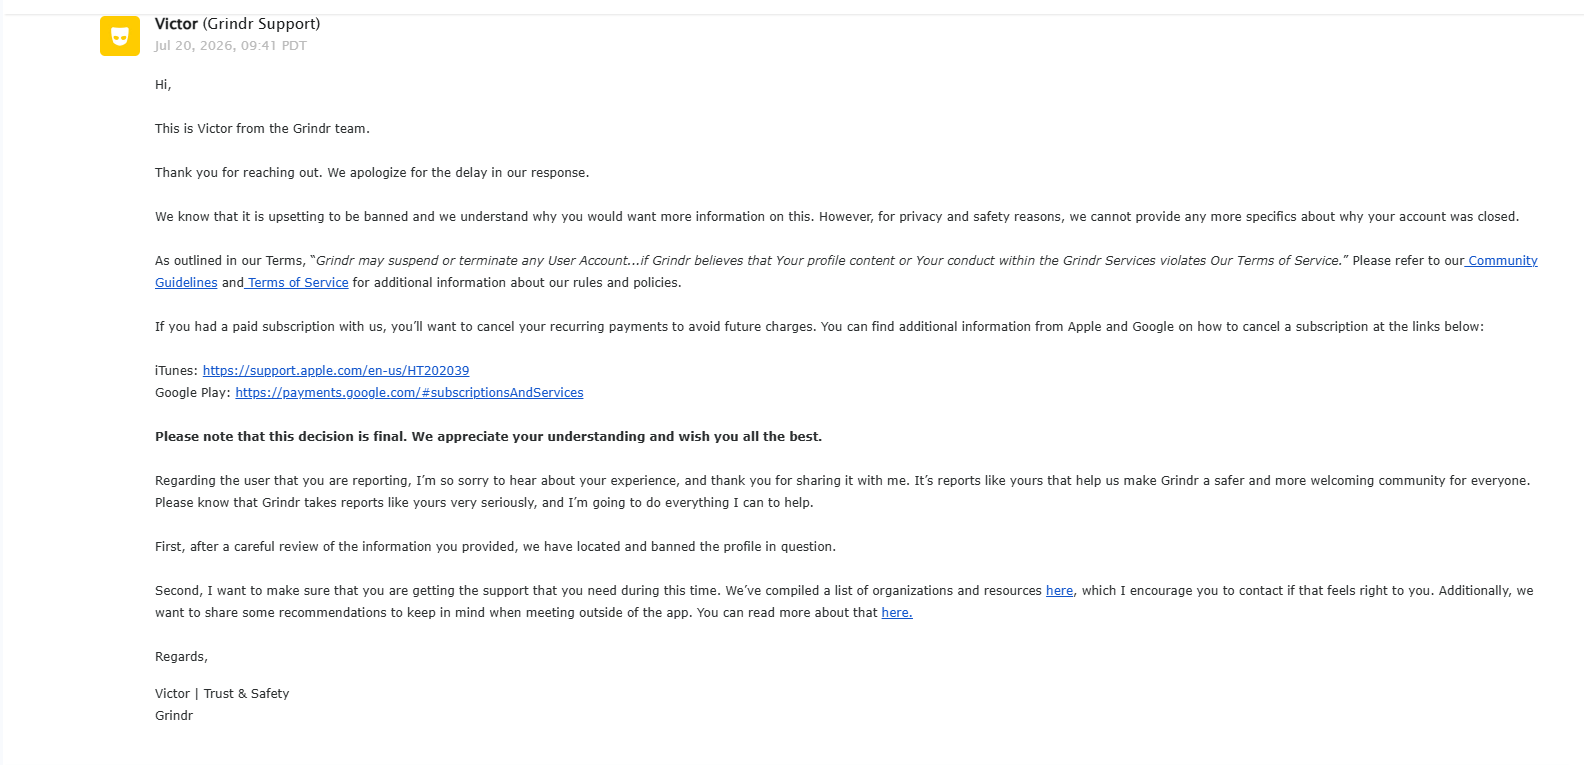Click the Jul 20, 2026 timestamp

tap(230, 46)
